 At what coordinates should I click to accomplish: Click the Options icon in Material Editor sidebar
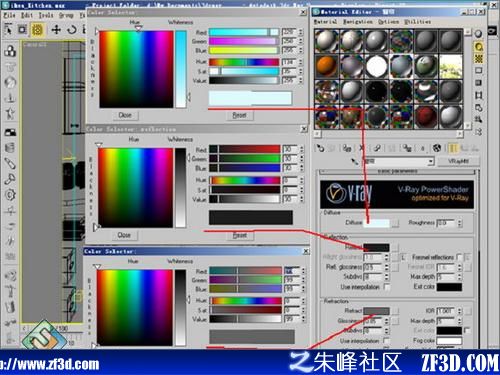pos(479,108)
